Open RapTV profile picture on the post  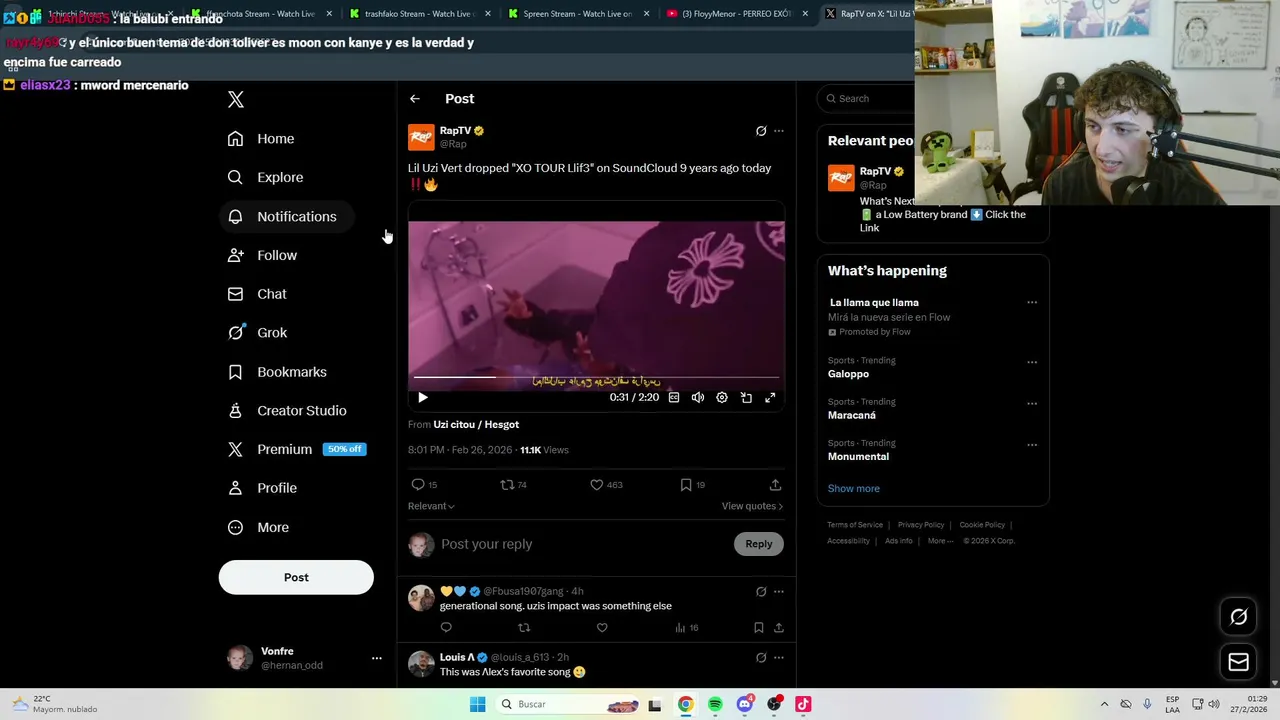[421, 137]
